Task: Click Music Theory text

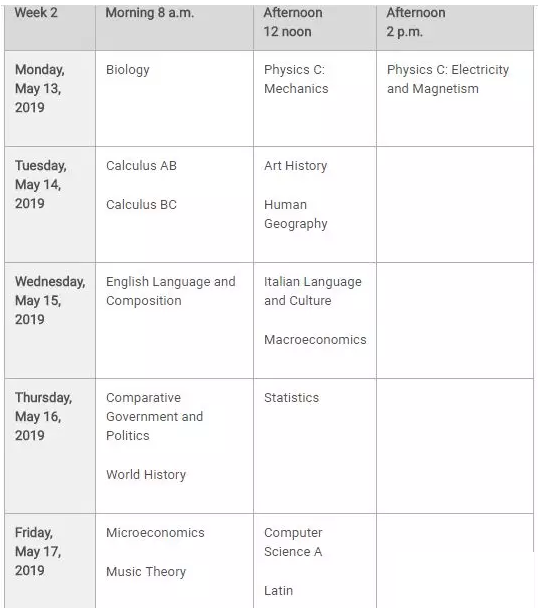Action: tap(146, 572)
